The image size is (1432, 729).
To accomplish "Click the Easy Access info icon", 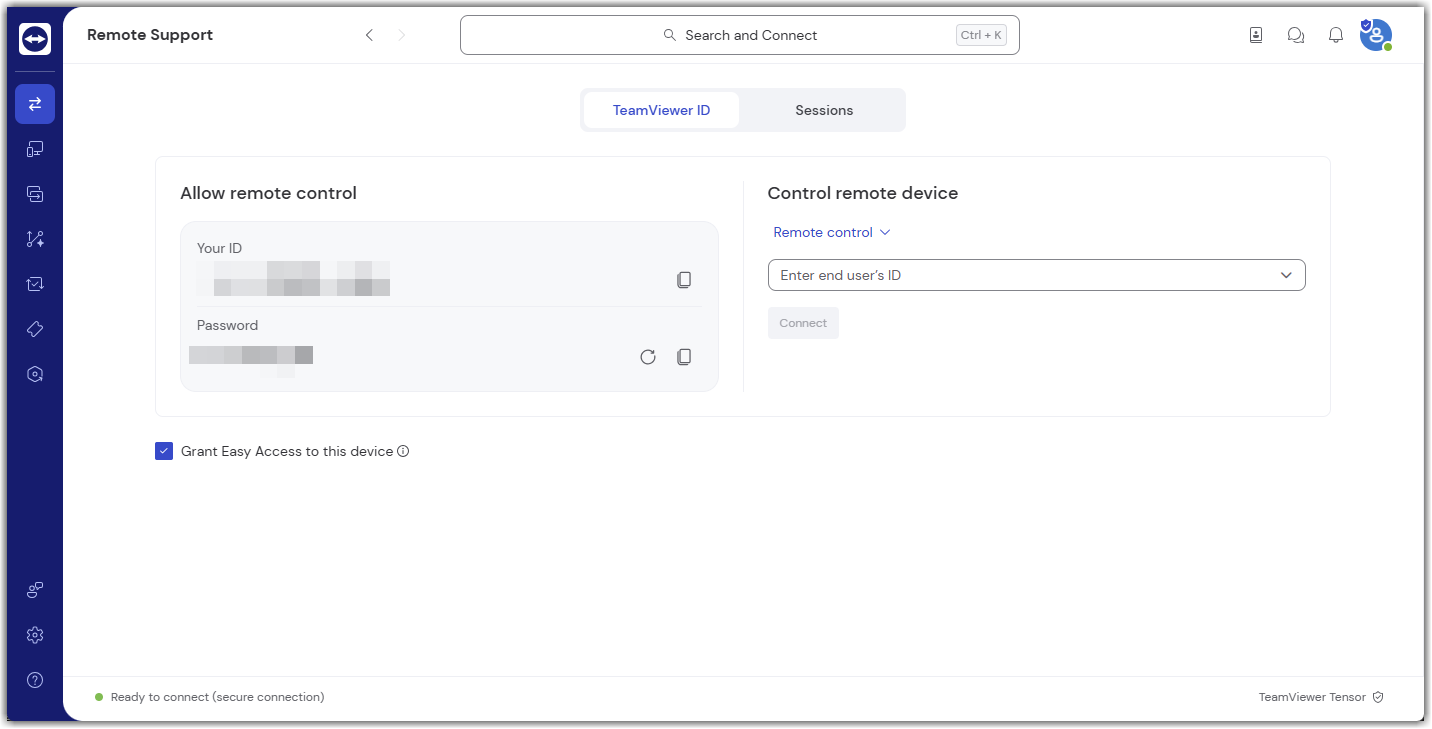I will pyautogui.click(x=403, y=451).
